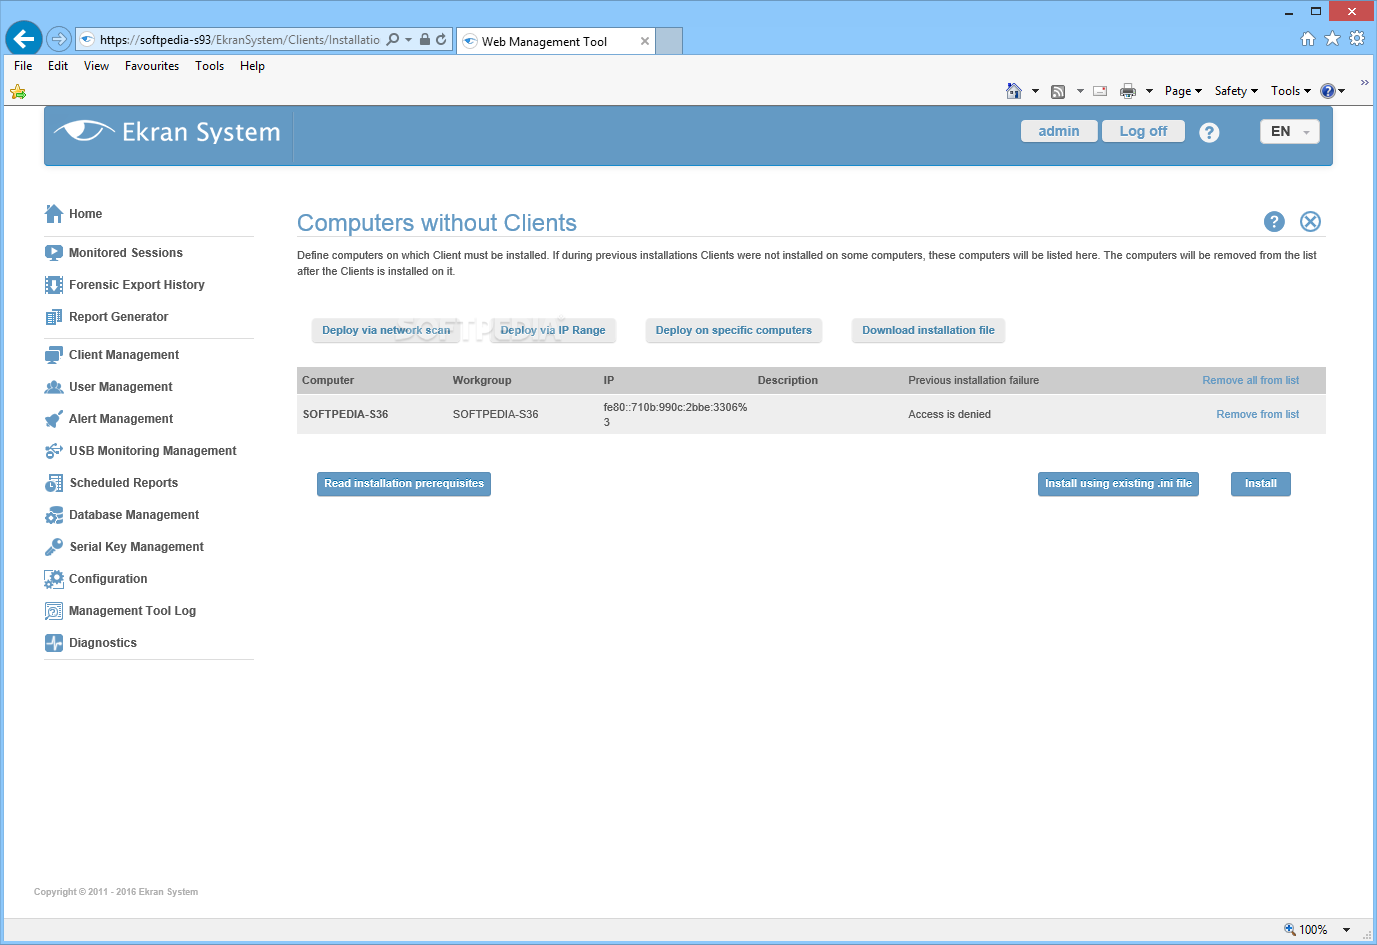Click the Database Management icon

click(54, 515)
